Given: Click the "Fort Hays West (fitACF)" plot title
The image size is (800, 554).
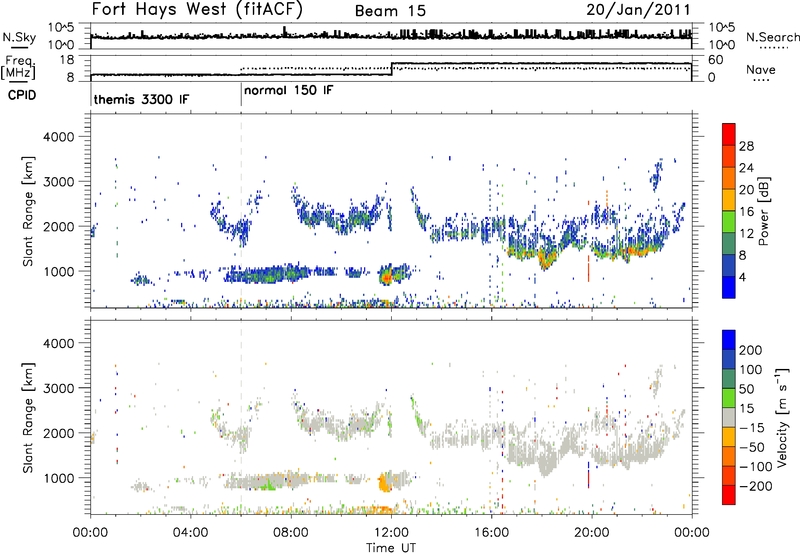Looking at the screenshot, I should coord(197,10).
